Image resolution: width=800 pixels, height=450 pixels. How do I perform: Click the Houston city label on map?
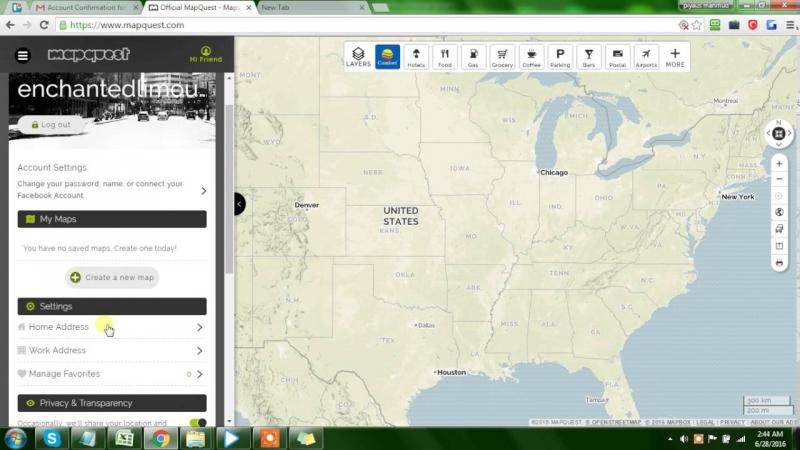(451, 372)
